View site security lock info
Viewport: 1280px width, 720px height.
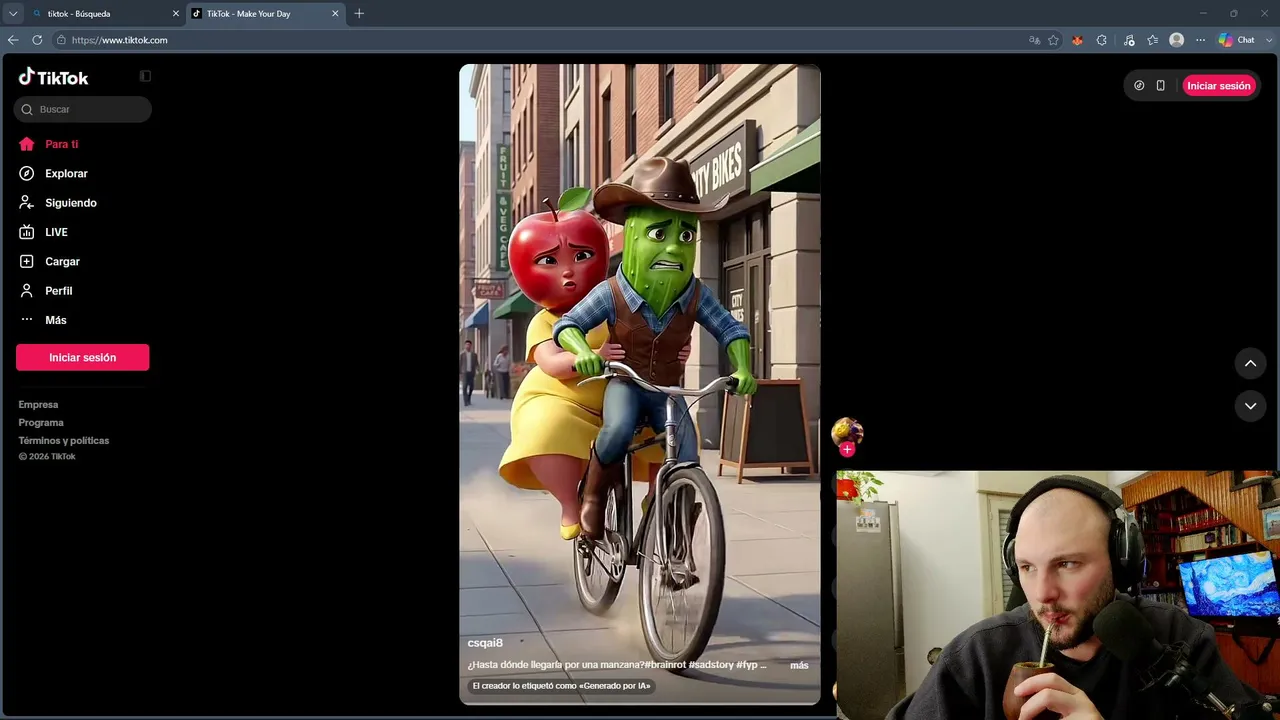[61, 40]
